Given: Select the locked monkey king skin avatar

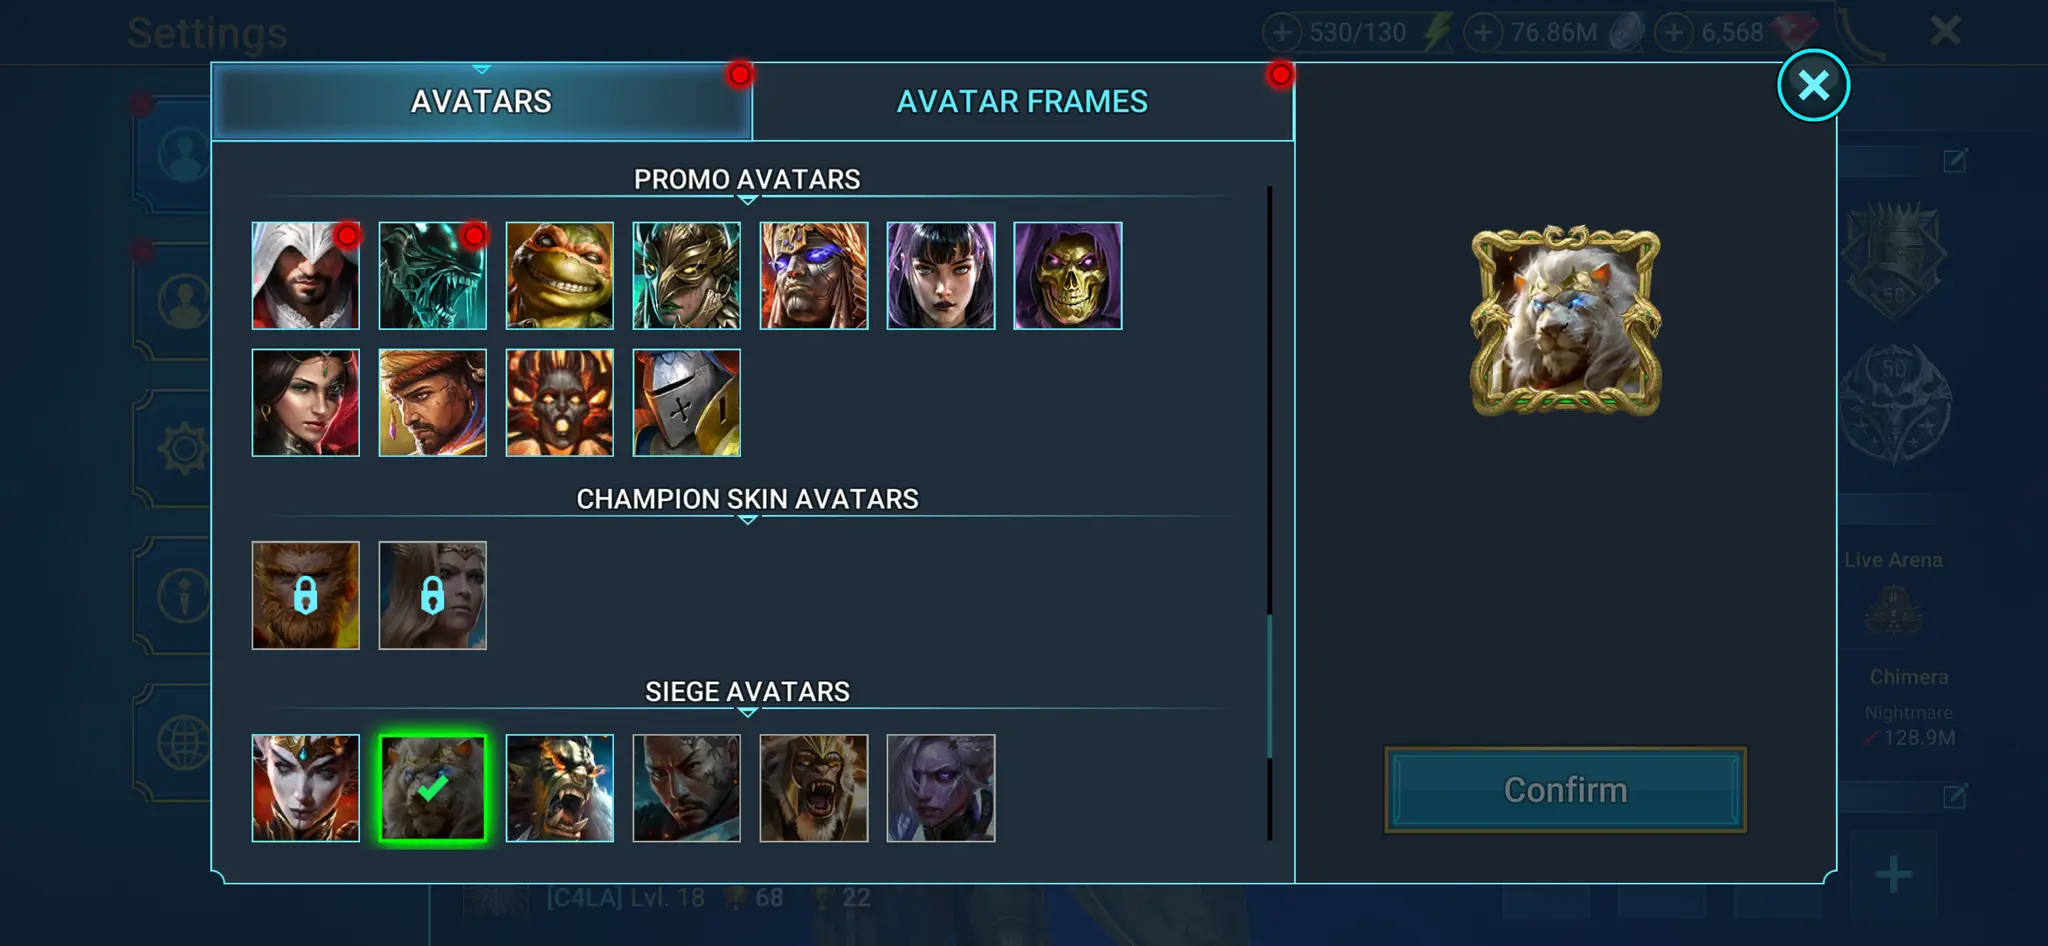Looking at the screenshot, I should [x=305, y=596].
